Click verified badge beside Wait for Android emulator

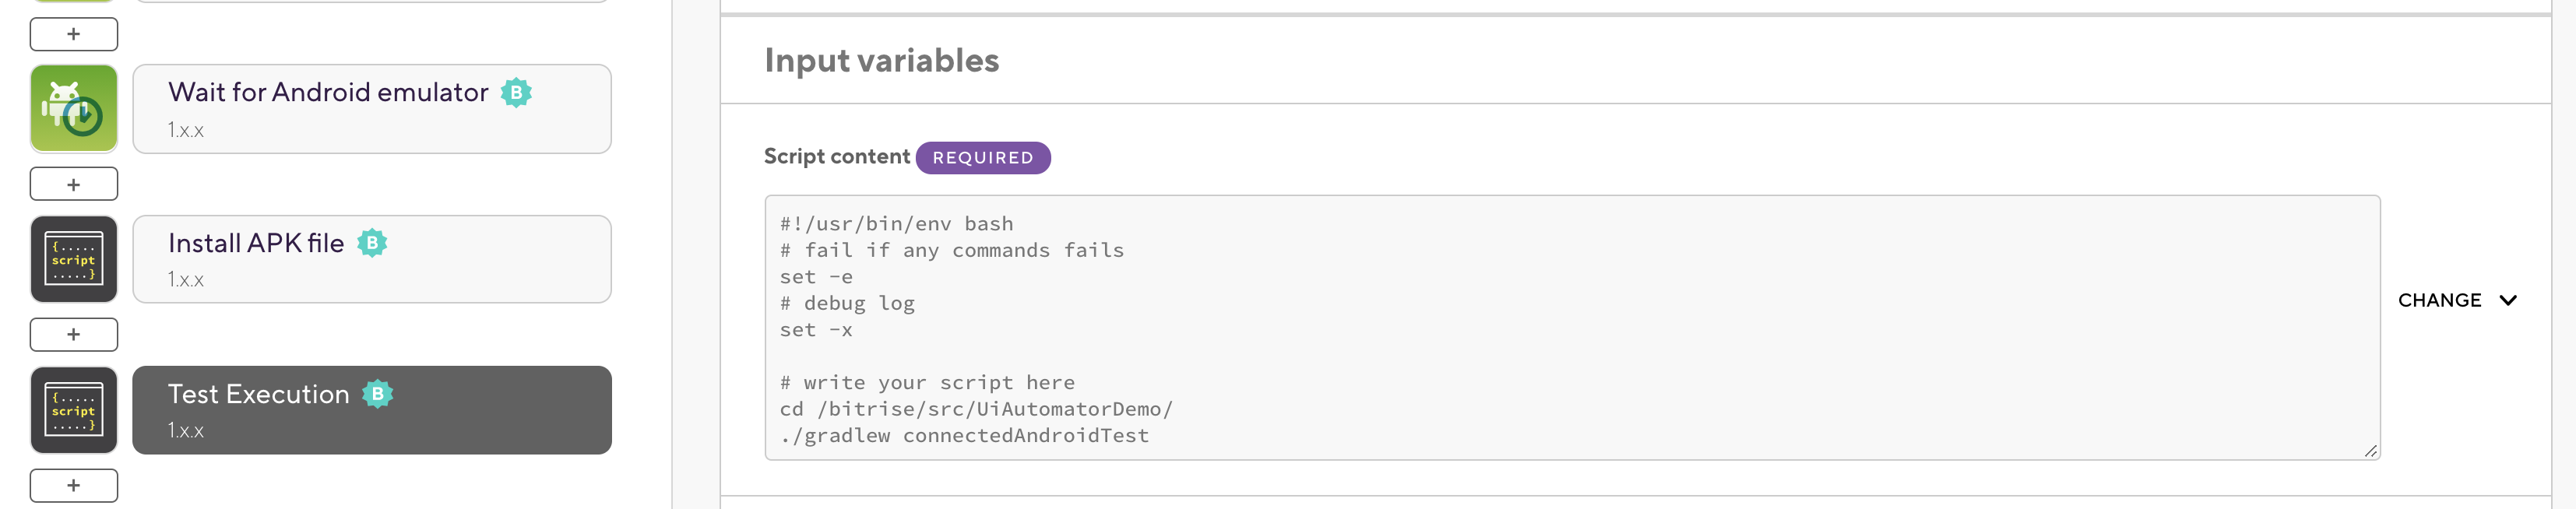point(516,93)
